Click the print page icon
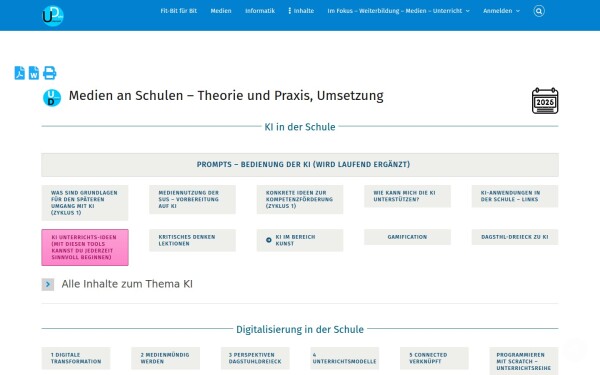This screenshot has width=600, height=375. (49, 73)
